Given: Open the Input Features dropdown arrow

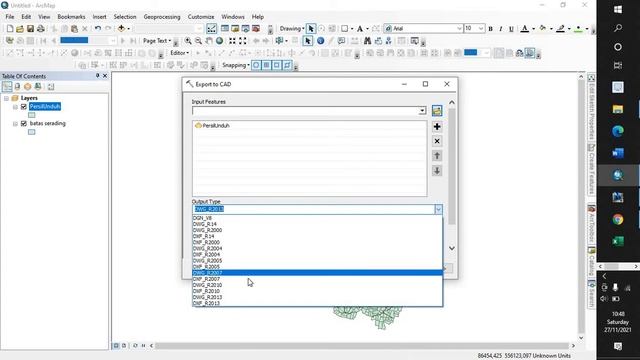Looking at the screenshot, I should click(422, 111).
